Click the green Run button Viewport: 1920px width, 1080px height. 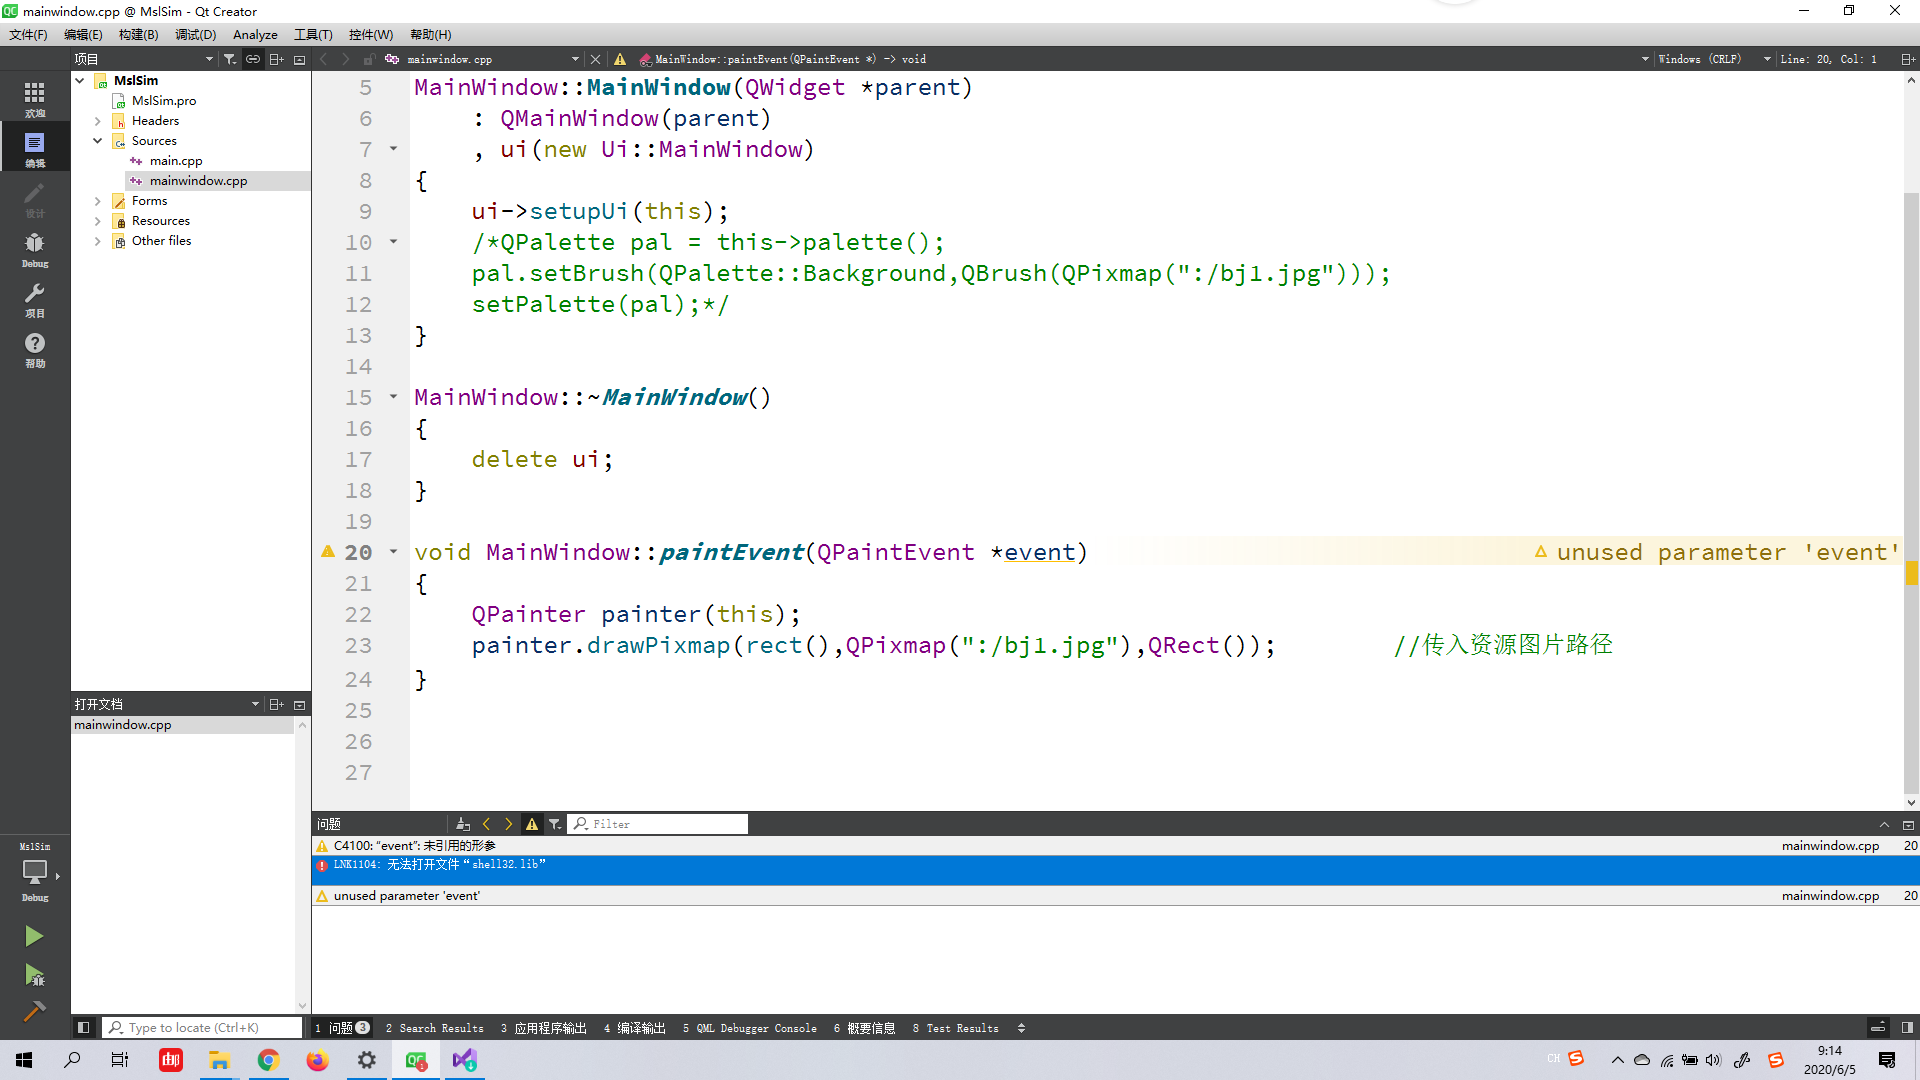coord(33,936)
